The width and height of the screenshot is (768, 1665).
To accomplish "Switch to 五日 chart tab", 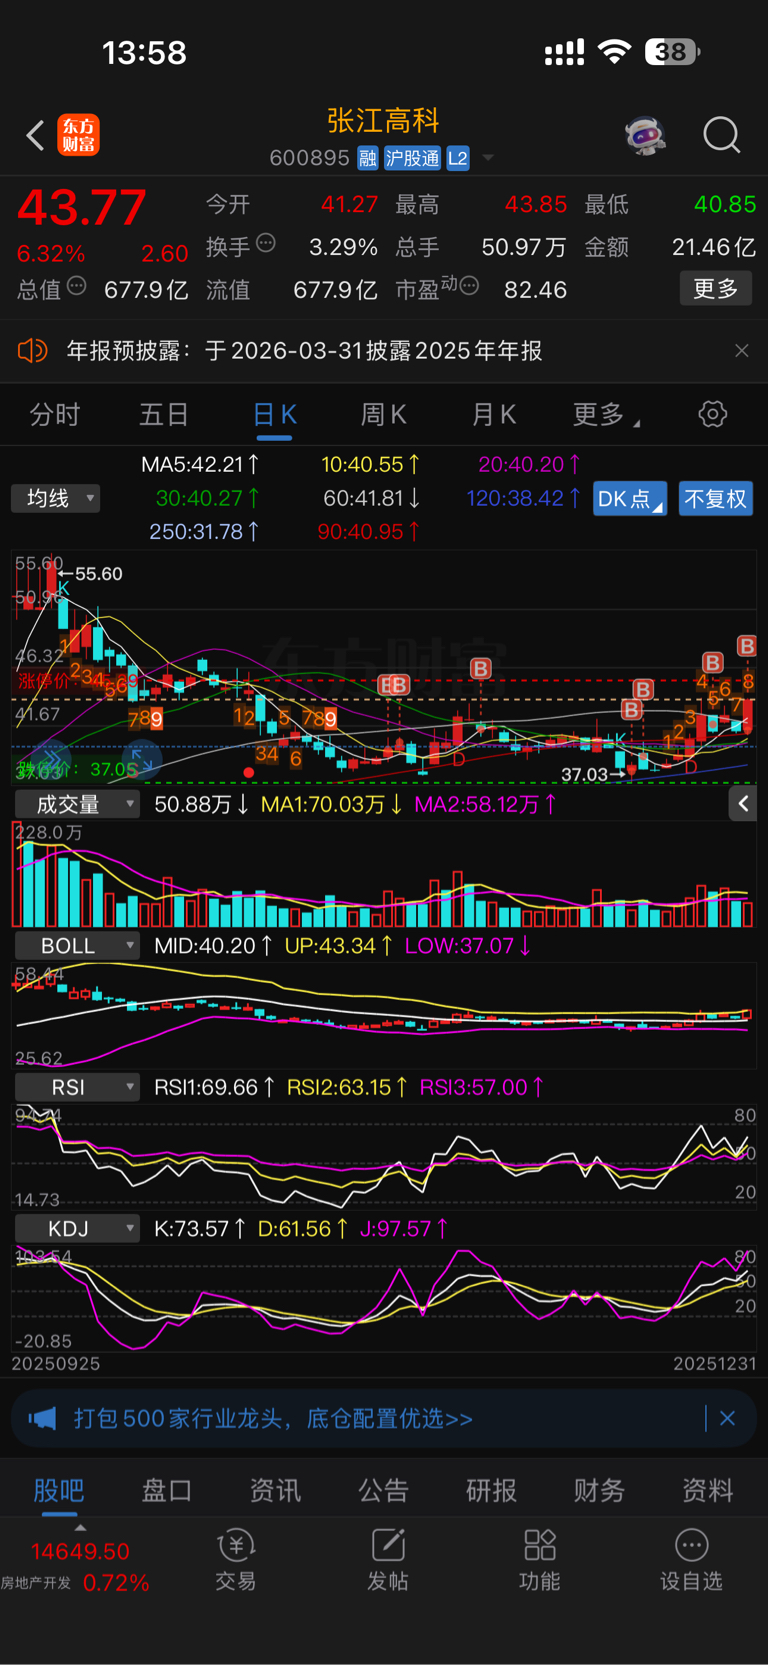I will [x=164, y=414].
